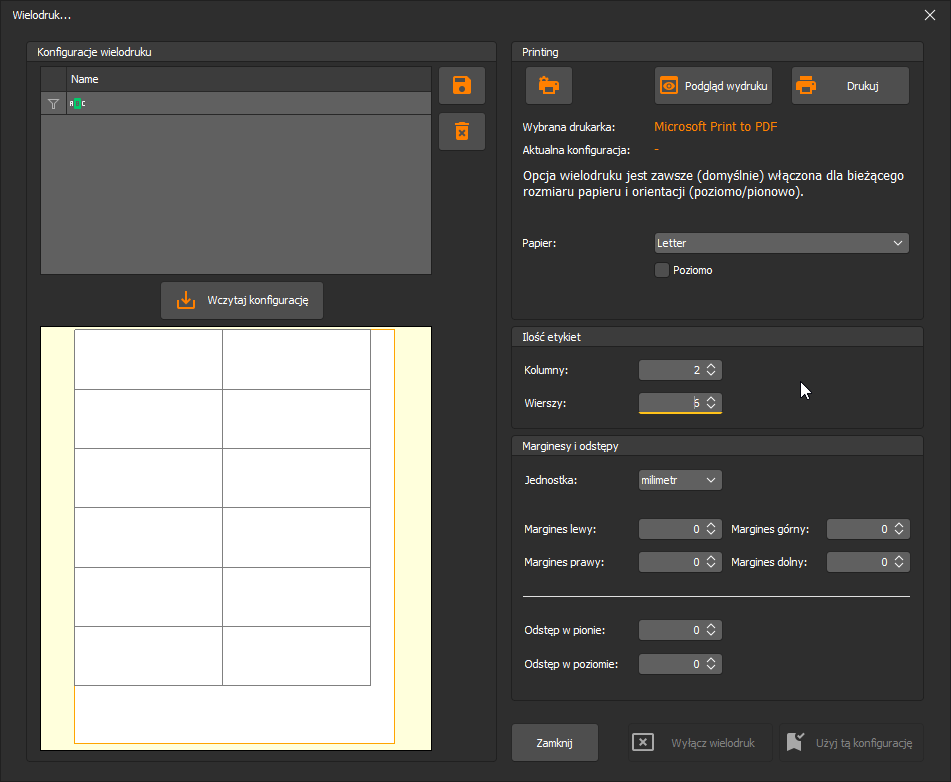Open the Papier Letter dropdown

[x=782, y=243]
